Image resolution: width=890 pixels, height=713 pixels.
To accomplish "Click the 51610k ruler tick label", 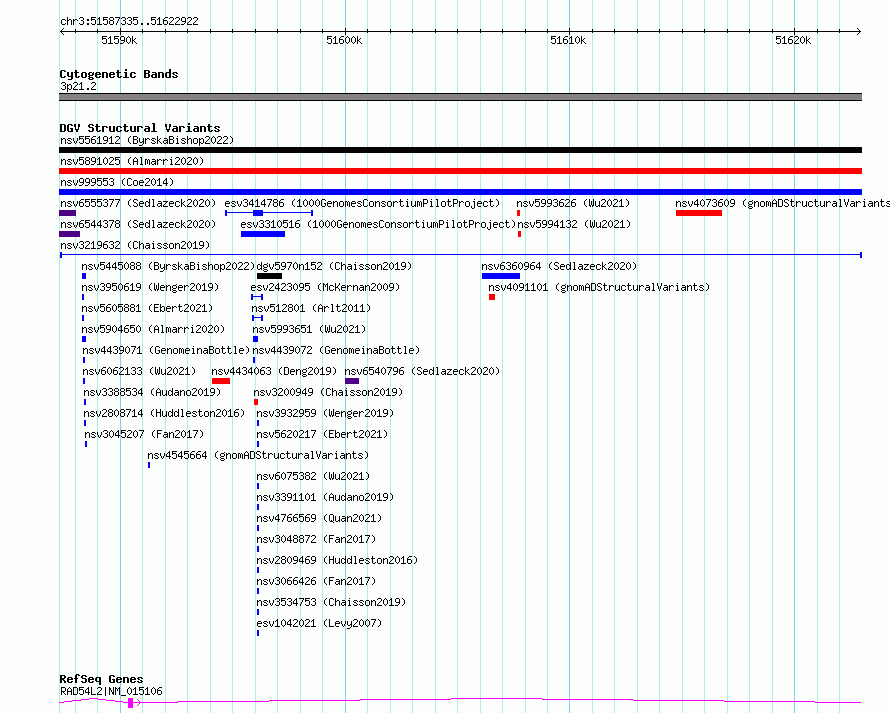I will pos(568,40).
